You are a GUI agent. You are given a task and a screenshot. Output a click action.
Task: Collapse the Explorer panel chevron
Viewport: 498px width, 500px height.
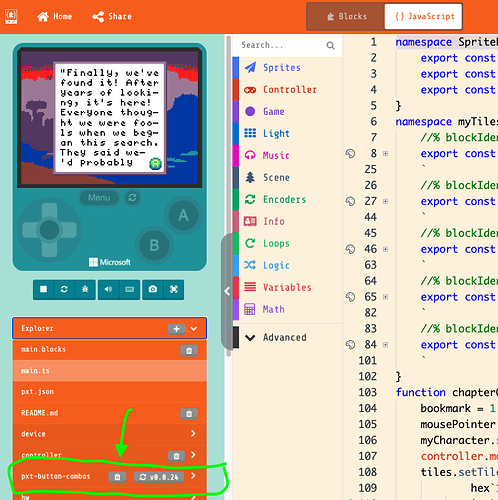(x=194, y=329)
